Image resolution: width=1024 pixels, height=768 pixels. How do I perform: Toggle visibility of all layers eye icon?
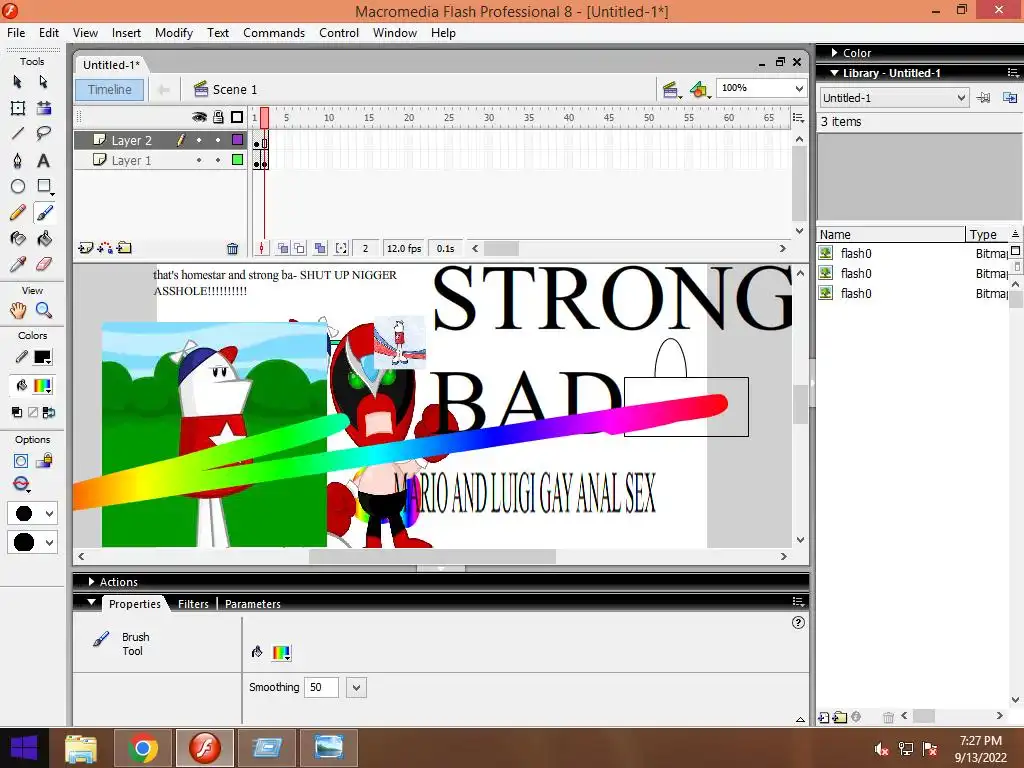click(x=199, y=117)
